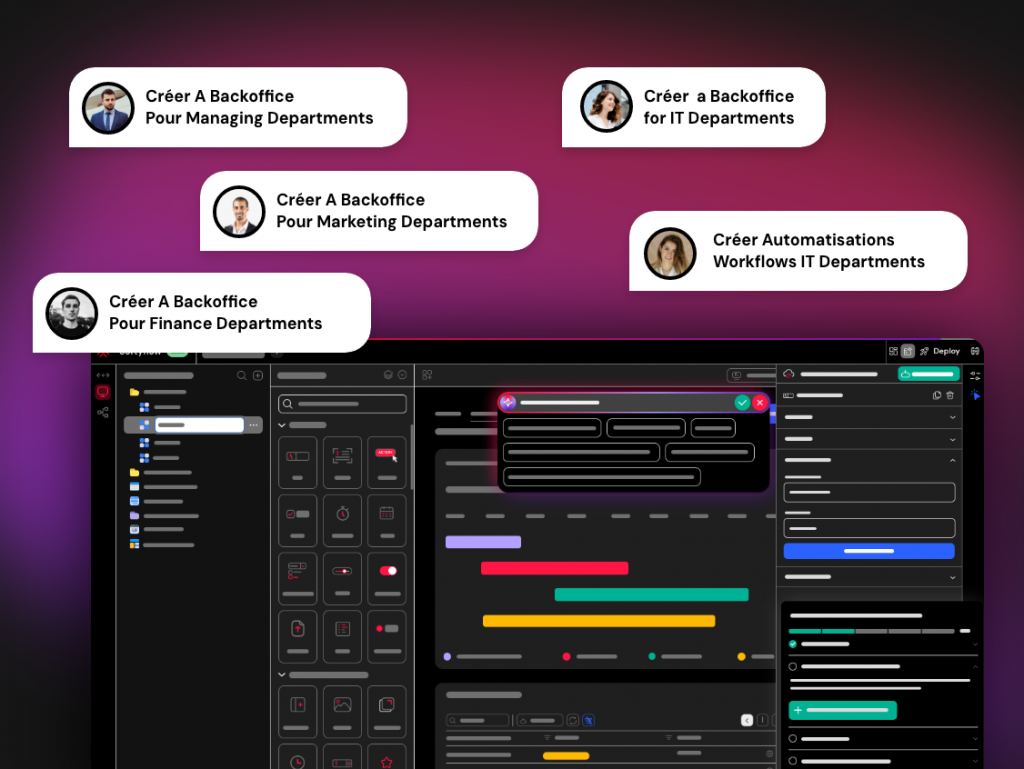
Task: Expand the first collapsed section in the properties panel
Action: [951, 416]
